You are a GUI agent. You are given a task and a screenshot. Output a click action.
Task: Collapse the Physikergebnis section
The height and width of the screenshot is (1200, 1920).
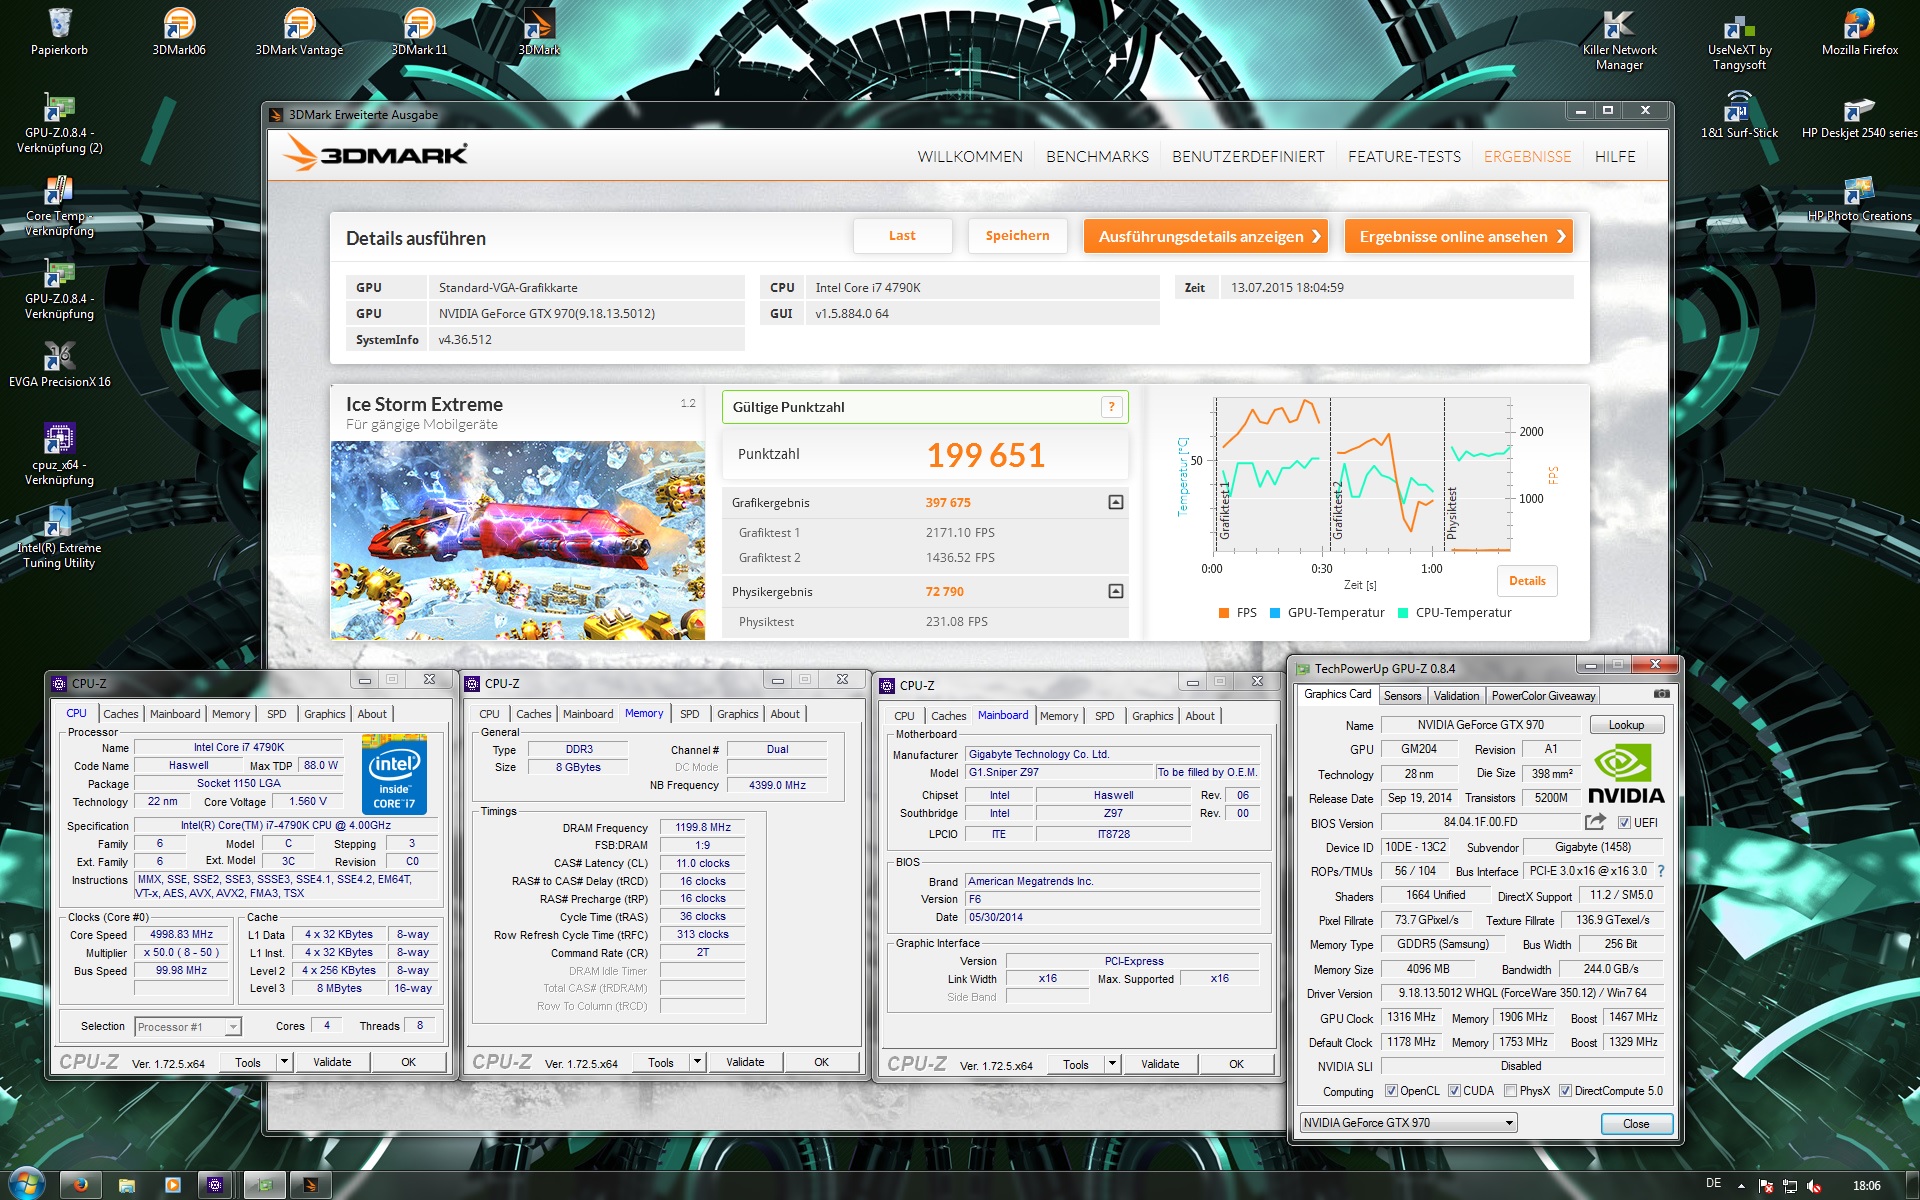pos(1116,591)
